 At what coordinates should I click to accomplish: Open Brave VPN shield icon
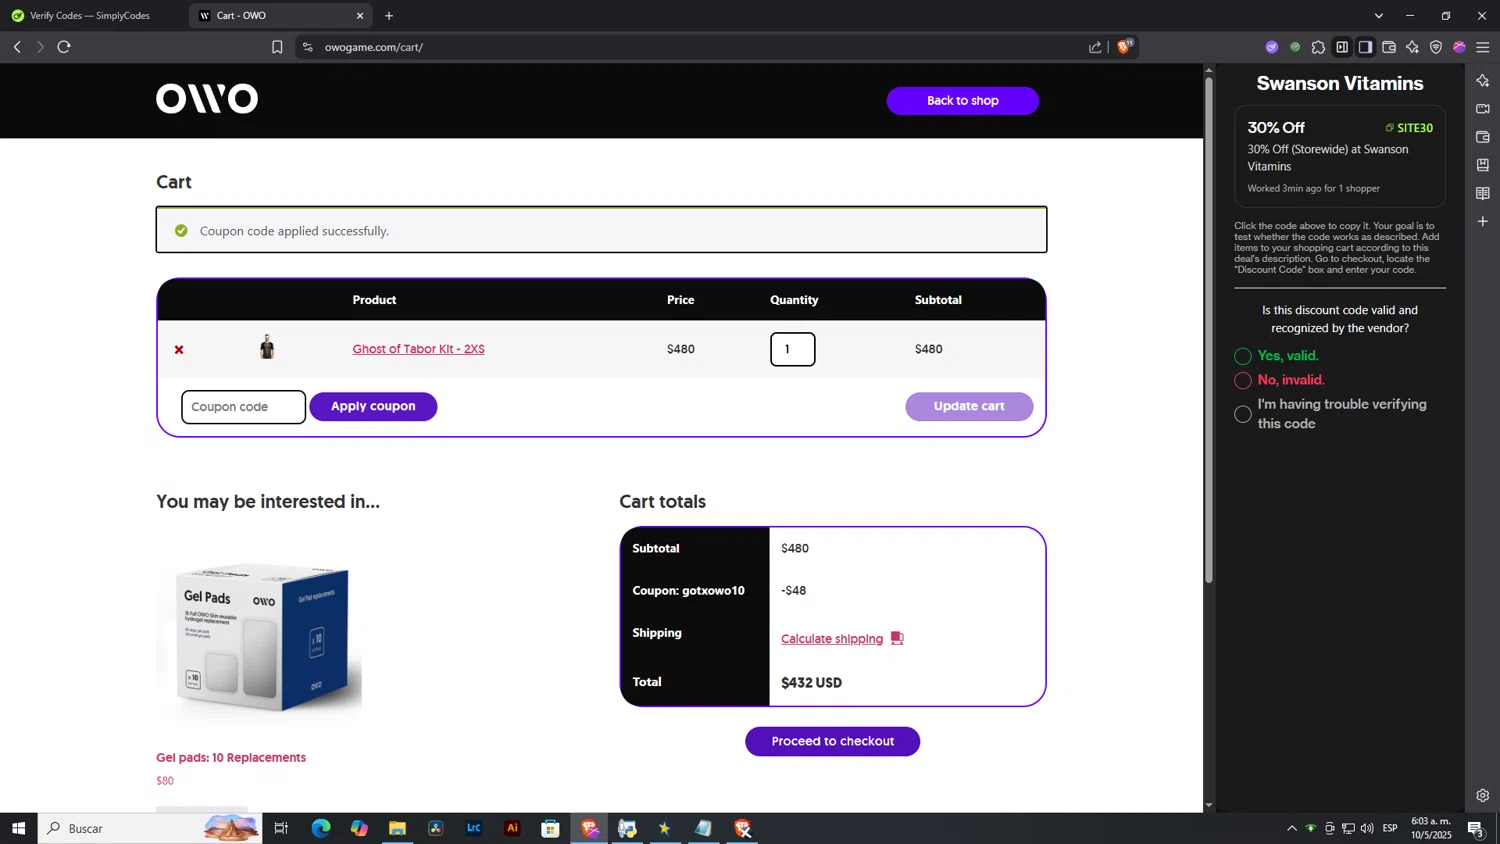pyautogui.click(x=1436, y=47)
